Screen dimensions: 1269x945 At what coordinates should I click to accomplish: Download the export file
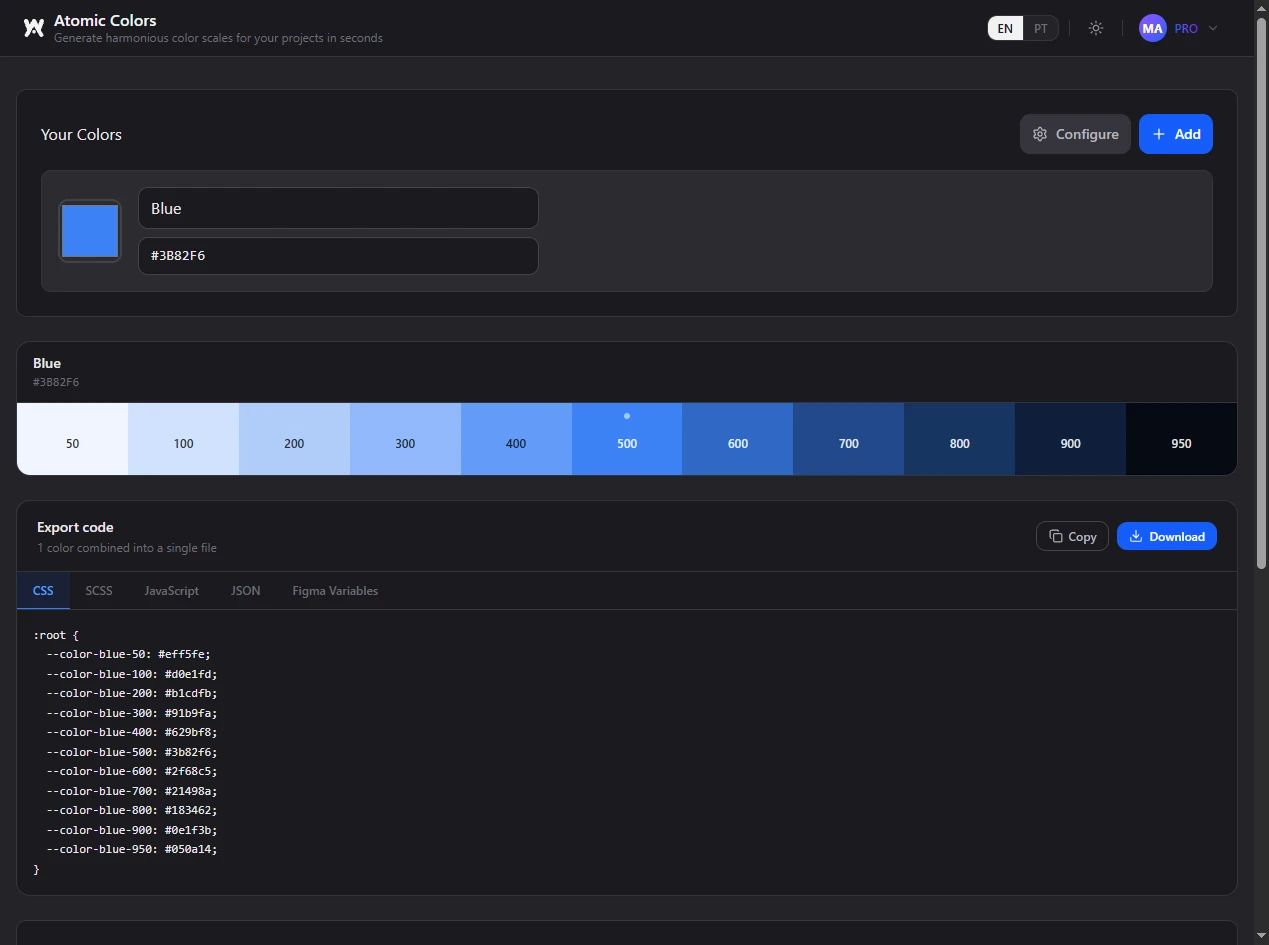tap(1167, 536)
